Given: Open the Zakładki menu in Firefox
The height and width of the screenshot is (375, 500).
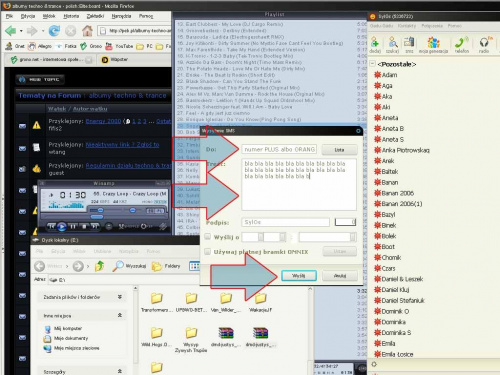Looking at the screenshot, I should pos(95,16).
